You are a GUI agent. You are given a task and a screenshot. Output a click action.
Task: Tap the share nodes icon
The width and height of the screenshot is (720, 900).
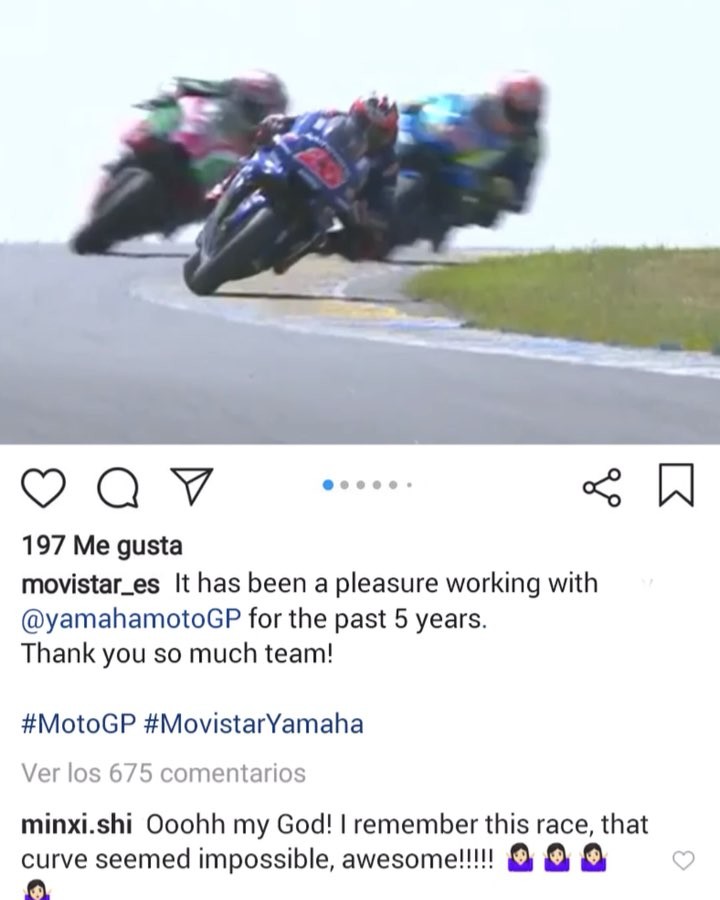[602, 487]
